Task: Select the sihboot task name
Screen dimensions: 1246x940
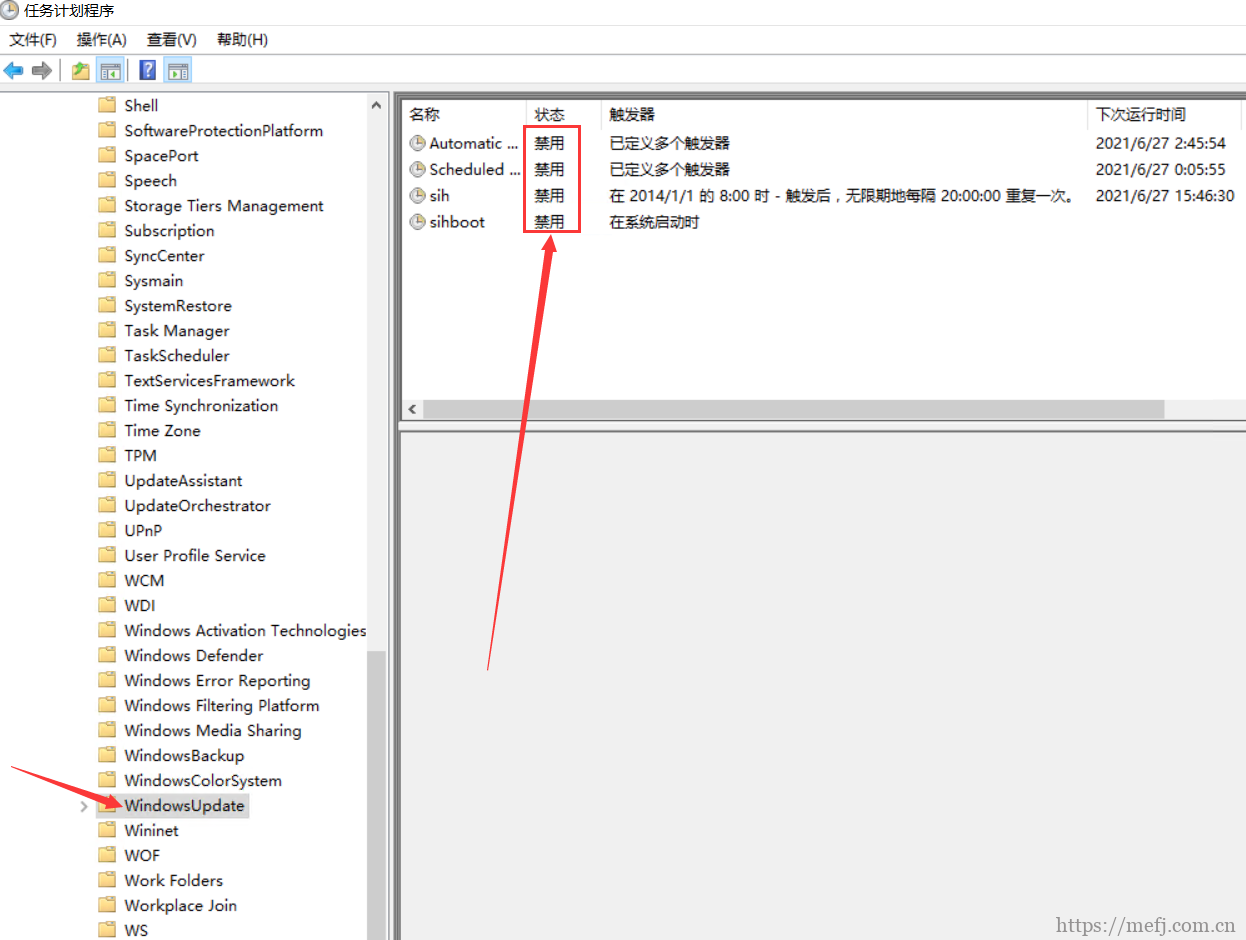Action: pos(457,222)
